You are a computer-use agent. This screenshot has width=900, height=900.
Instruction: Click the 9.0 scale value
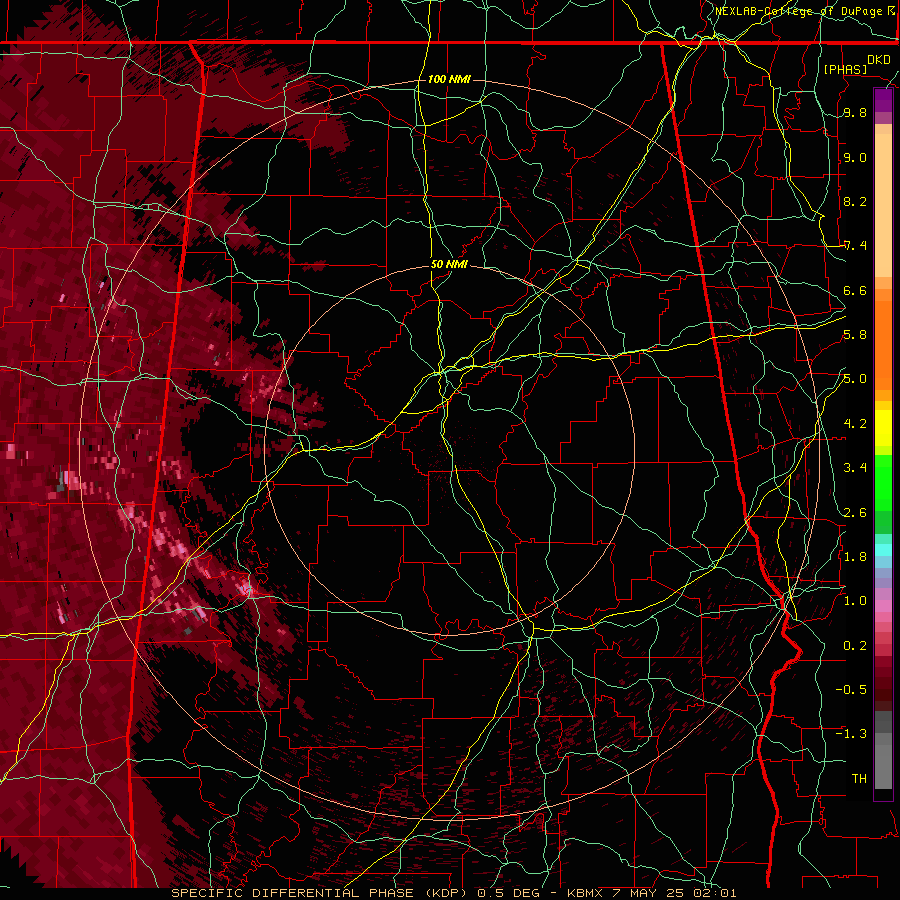coord(855,157)
